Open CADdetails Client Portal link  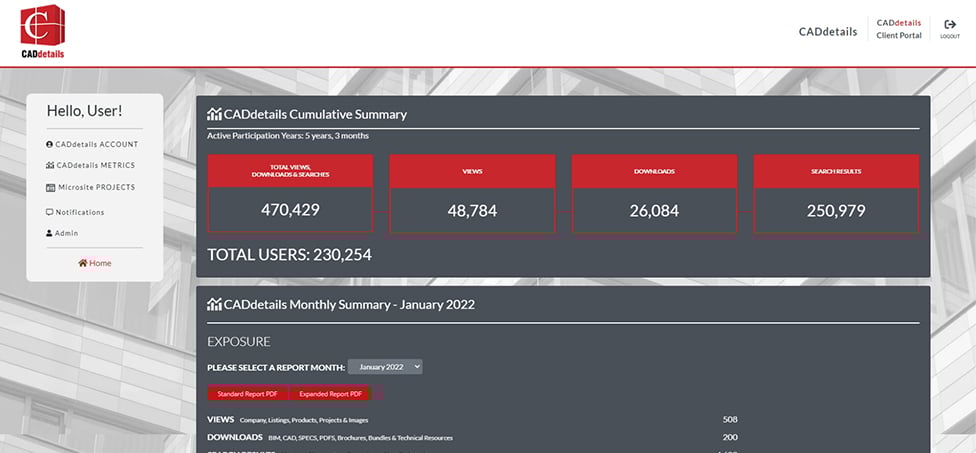(899, 29)
